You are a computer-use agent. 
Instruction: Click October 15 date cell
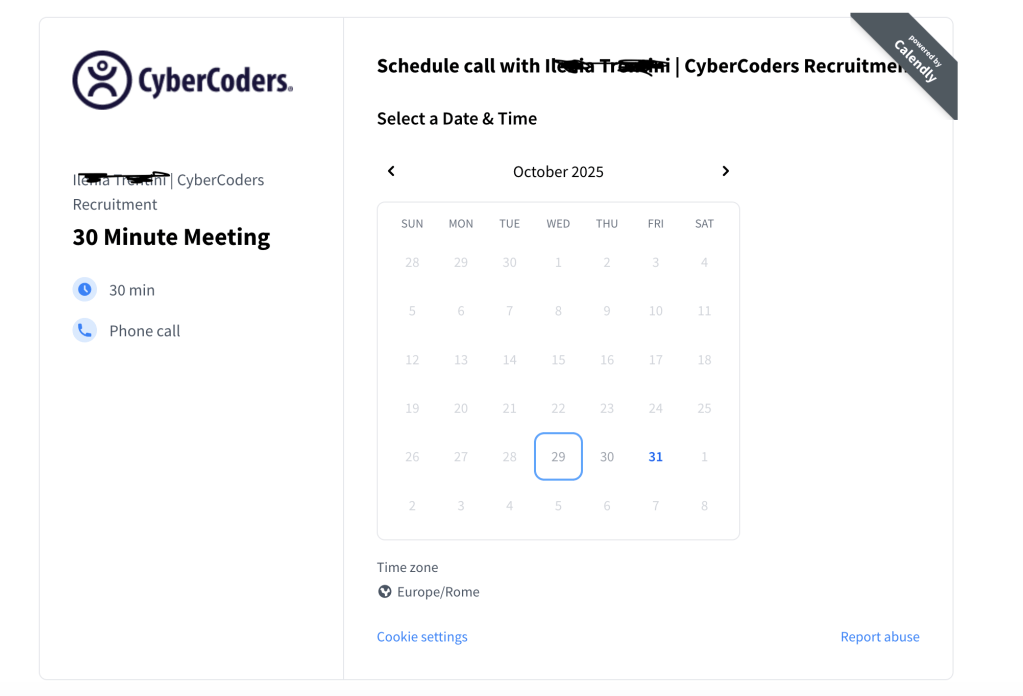(558, 360)
